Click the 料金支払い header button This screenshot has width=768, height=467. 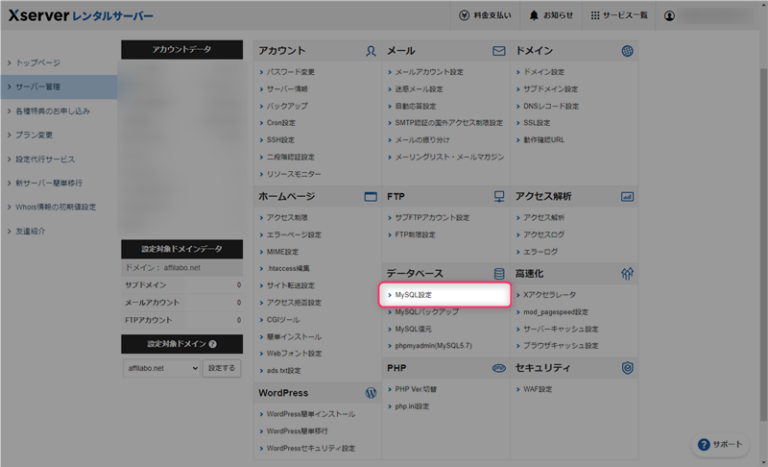point(488,16)
